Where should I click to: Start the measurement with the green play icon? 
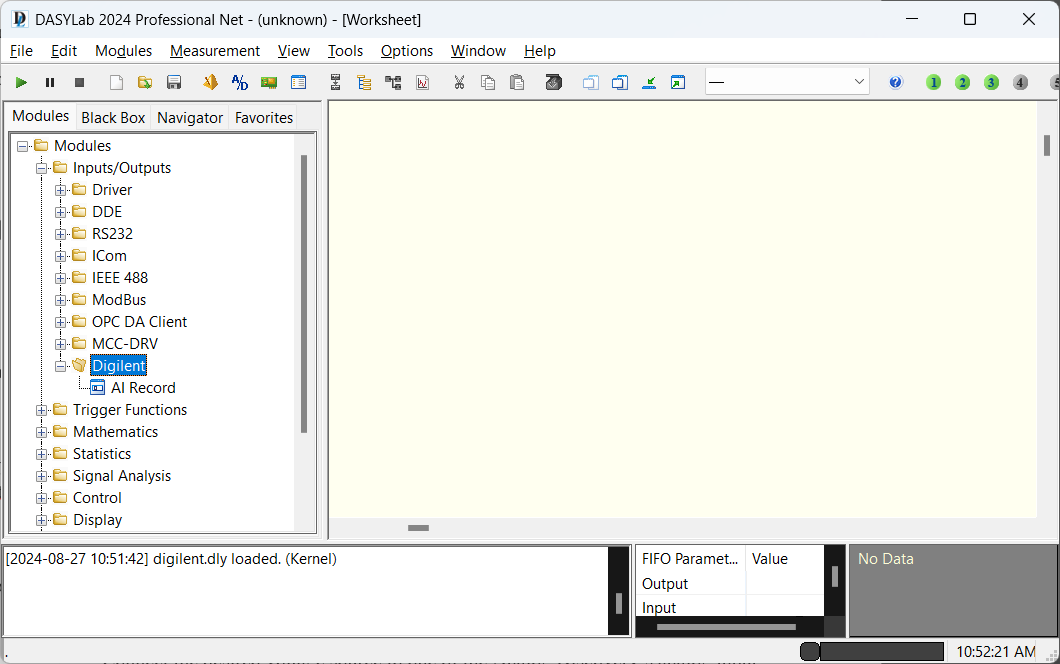(20, 82)
